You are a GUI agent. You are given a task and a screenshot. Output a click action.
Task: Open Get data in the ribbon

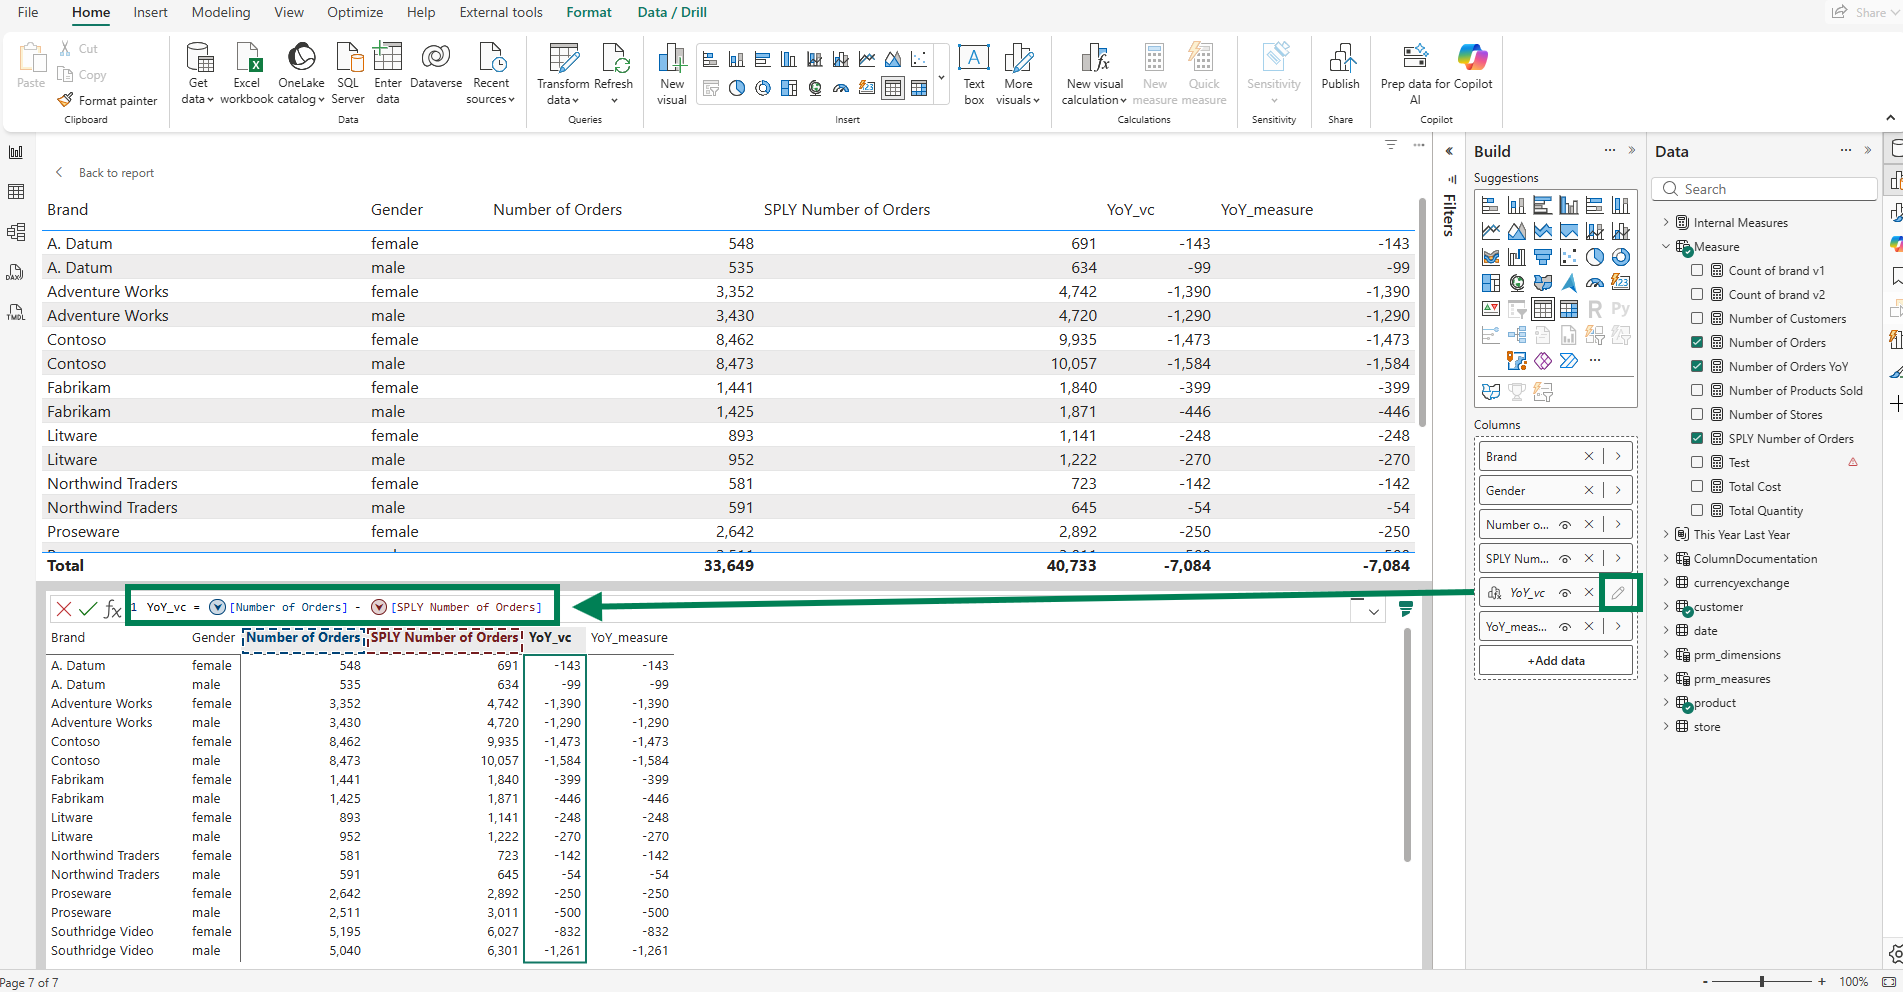coord(198,73)
